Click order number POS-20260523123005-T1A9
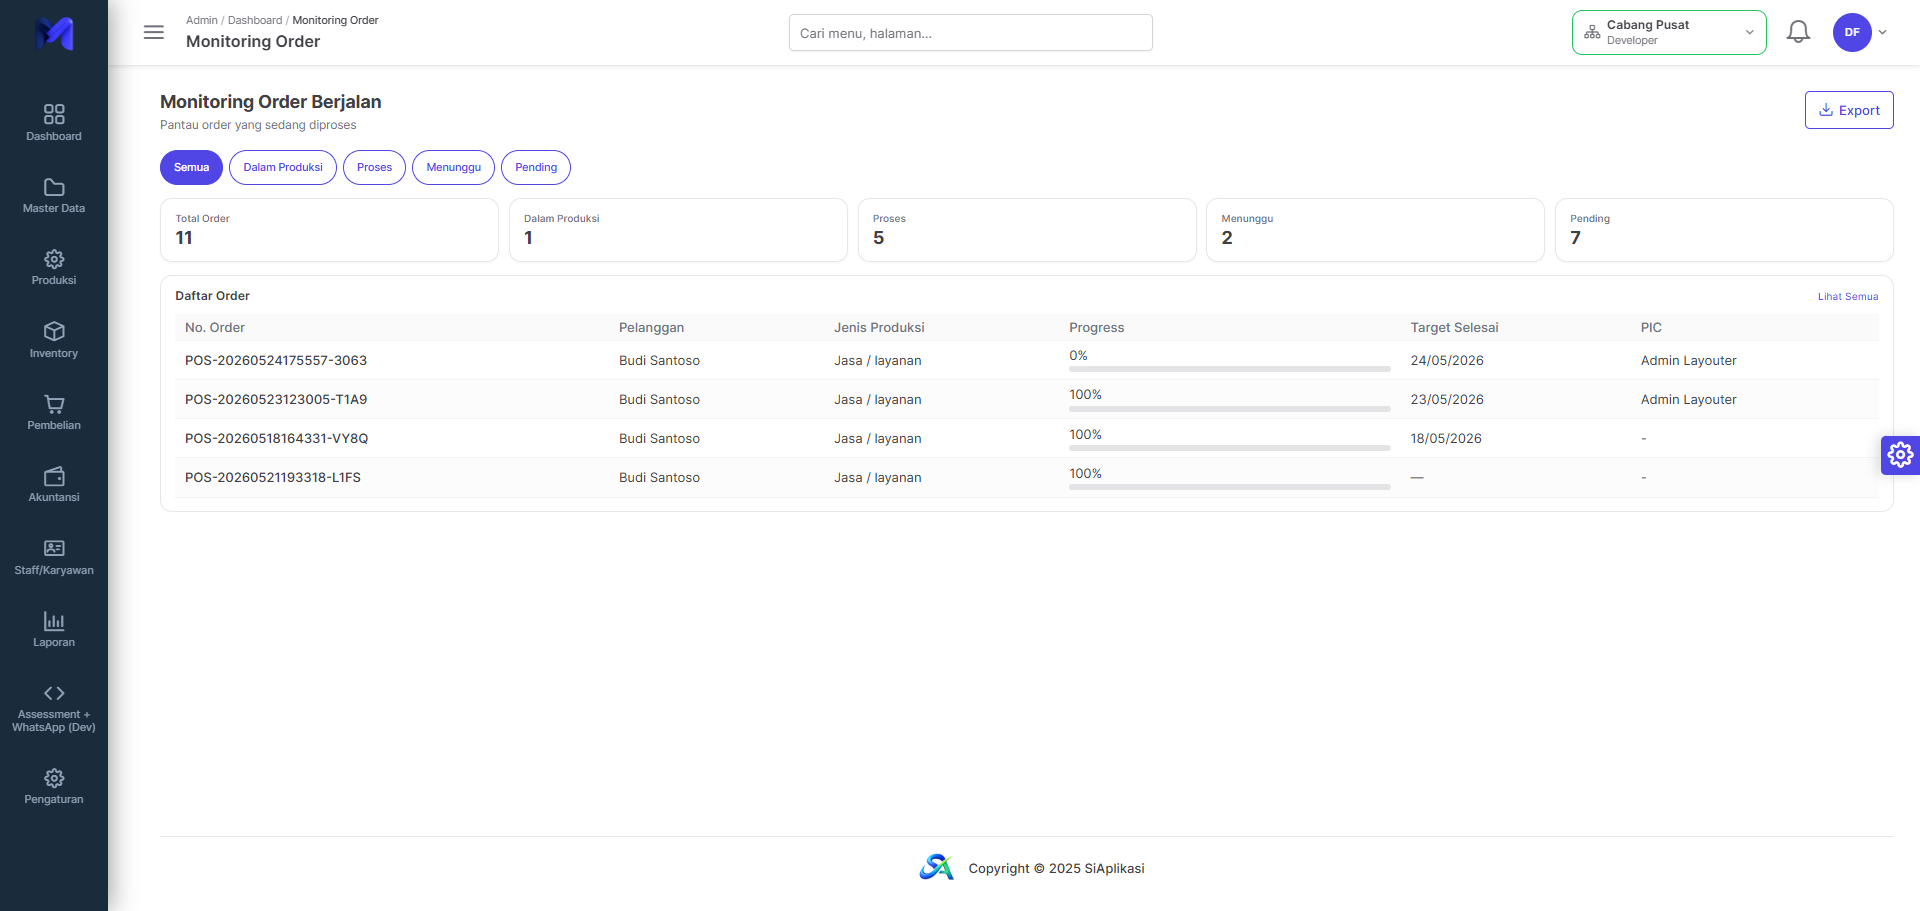This screenshot has height=911, width=1920. pyautogui.click(x=276, y=399)
